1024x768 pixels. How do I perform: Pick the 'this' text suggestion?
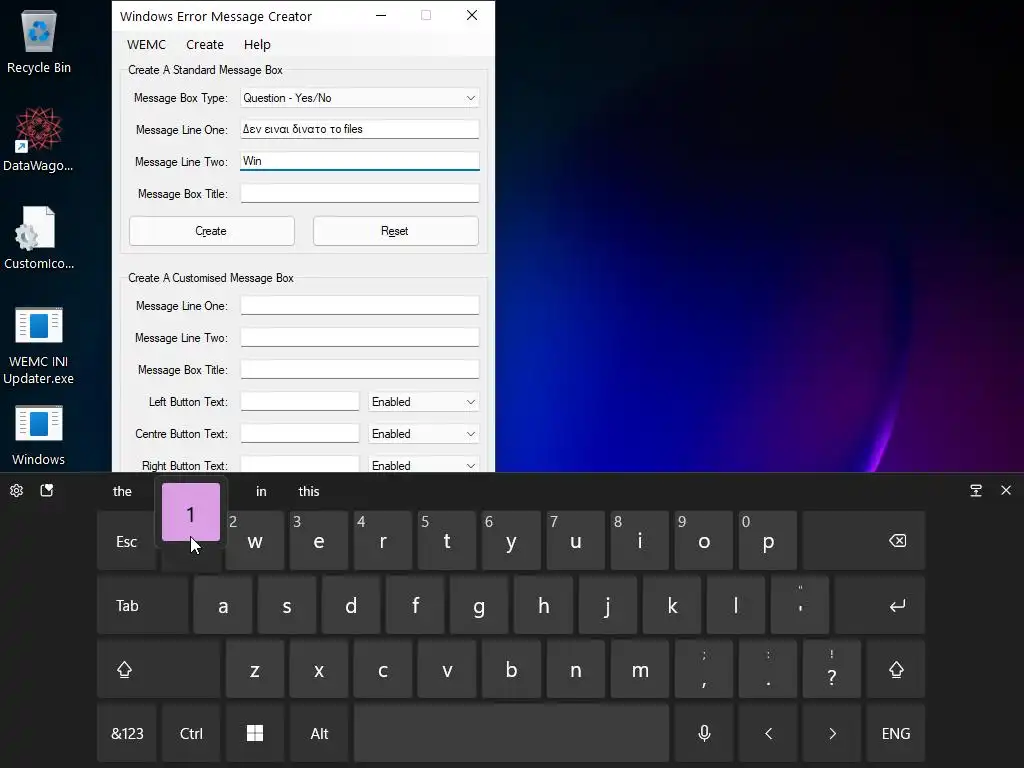(309, 491)
